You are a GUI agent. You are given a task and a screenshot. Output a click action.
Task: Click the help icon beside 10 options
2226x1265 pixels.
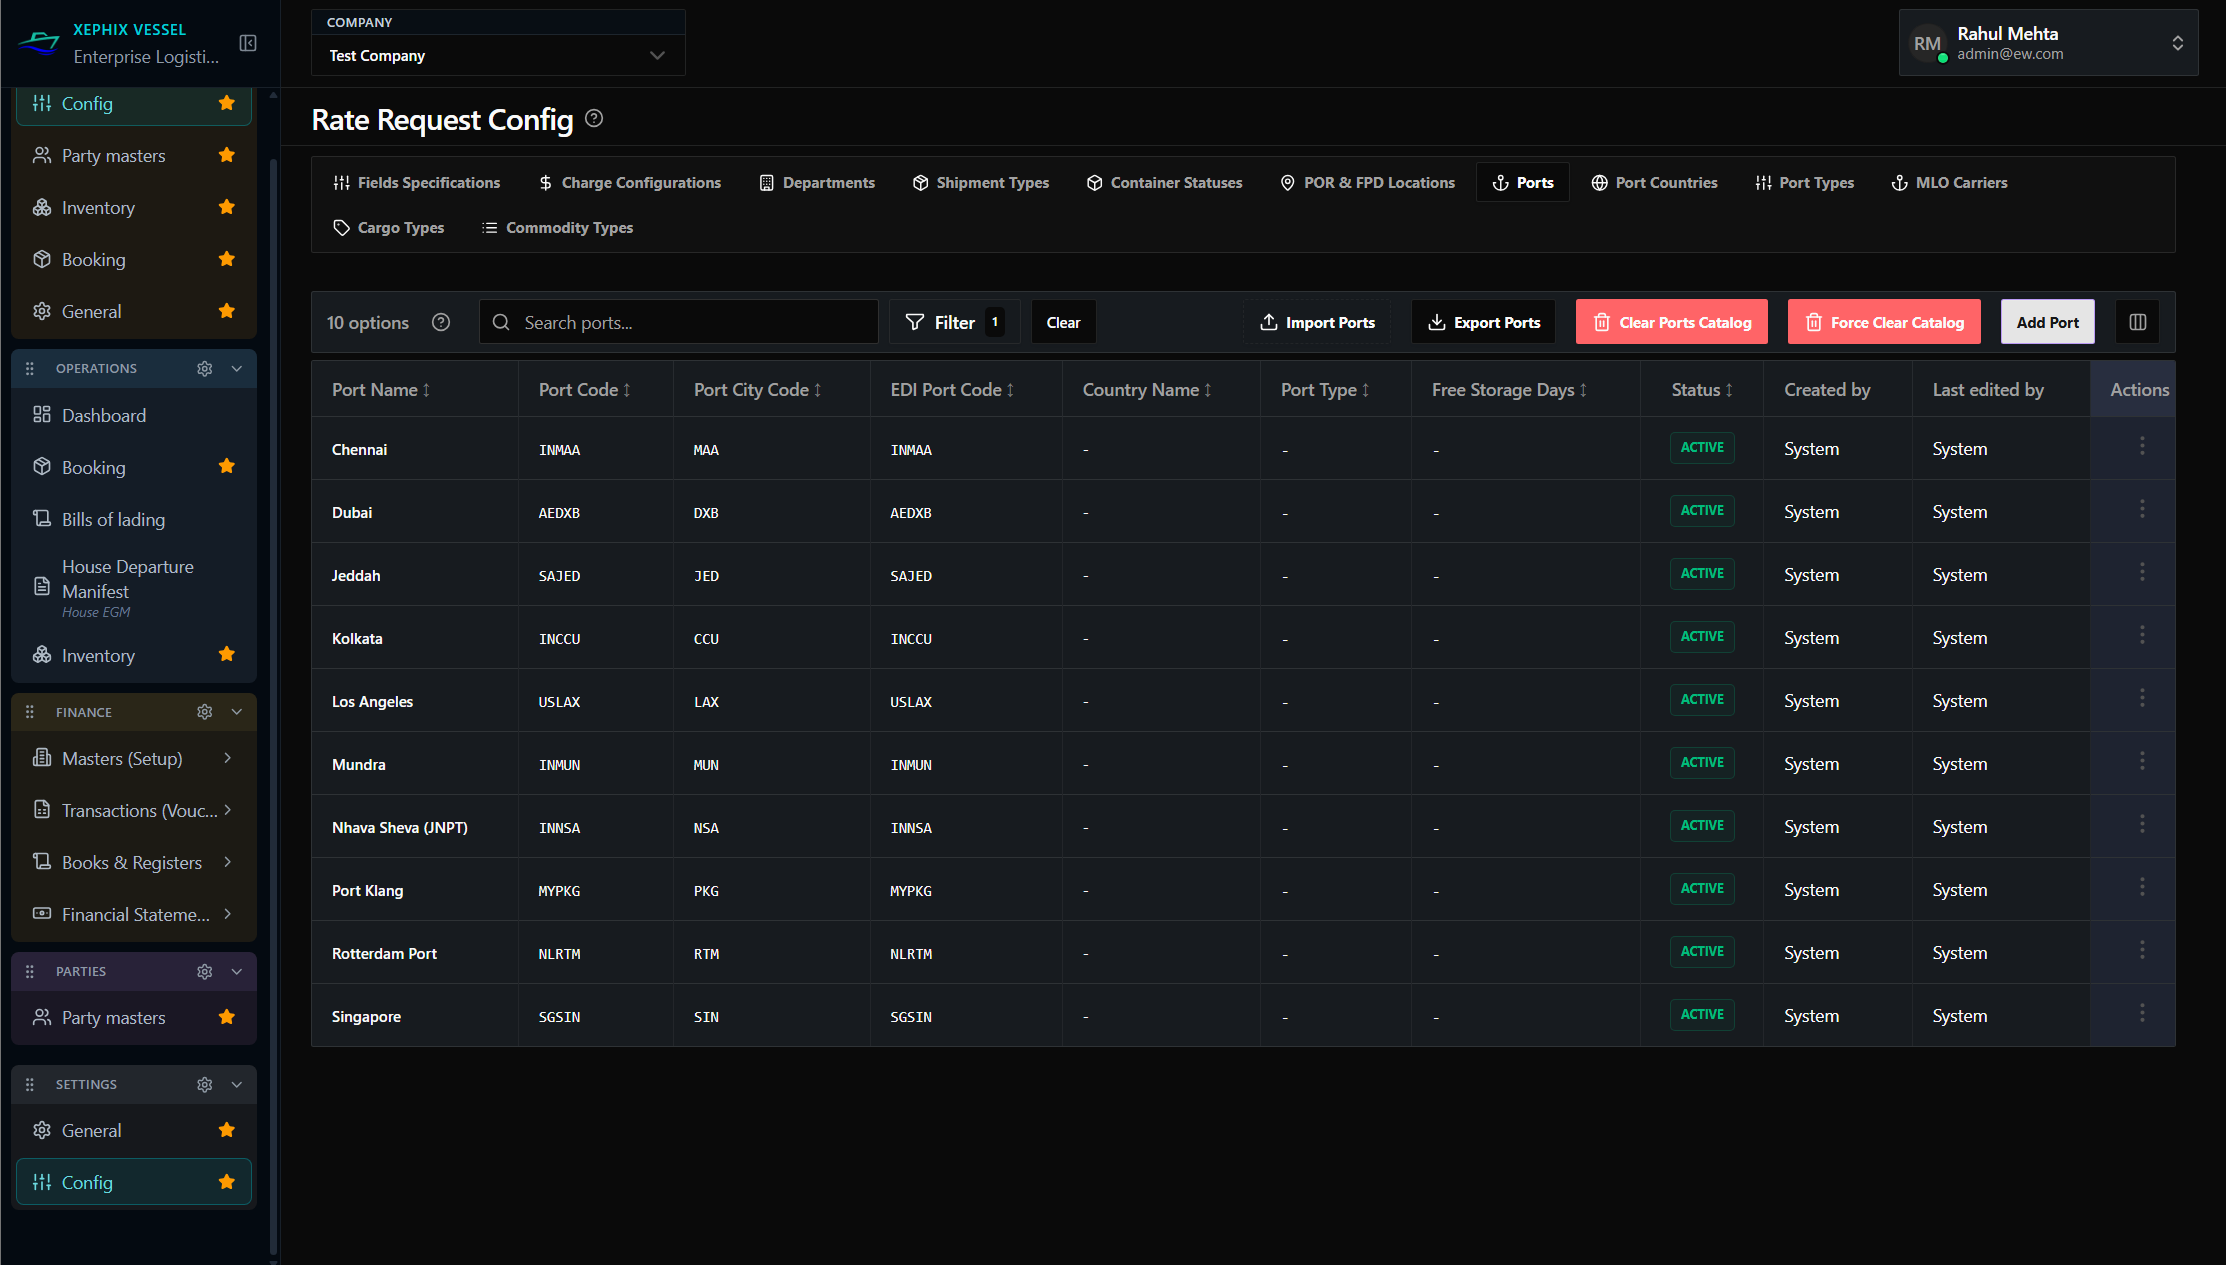click(x=441, y=322)
